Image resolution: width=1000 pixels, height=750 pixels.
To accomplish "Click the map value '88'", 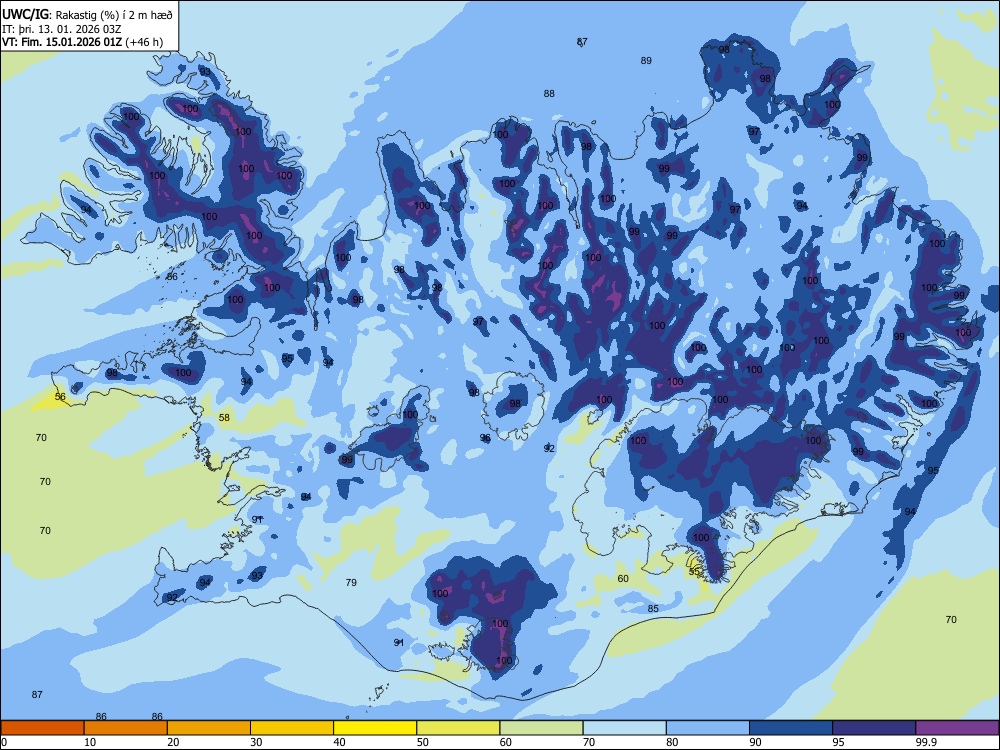I will (x=549, y=93).
